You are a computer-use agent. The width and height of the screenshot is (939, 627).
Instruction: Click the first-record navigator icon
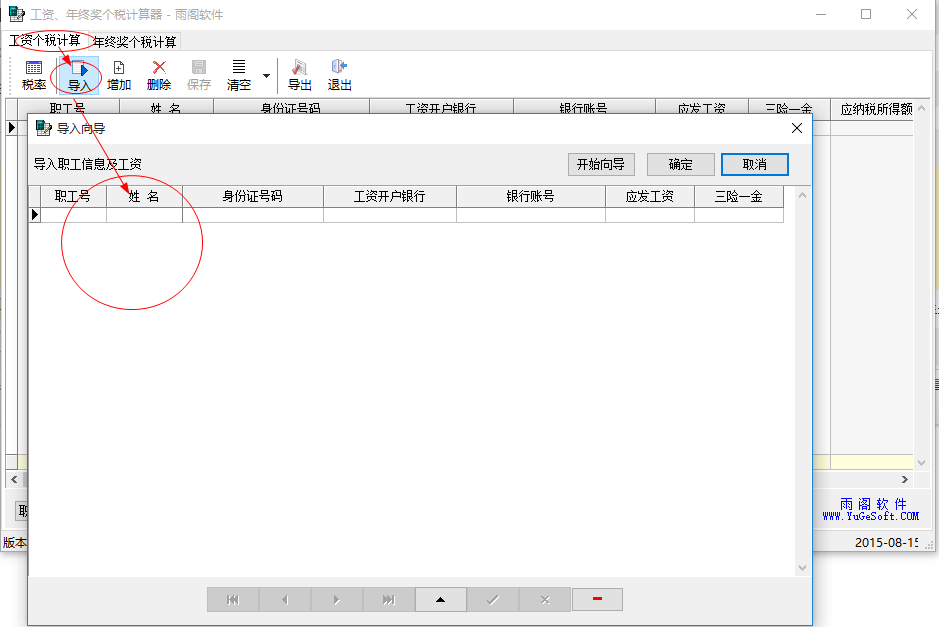point(232,599)
